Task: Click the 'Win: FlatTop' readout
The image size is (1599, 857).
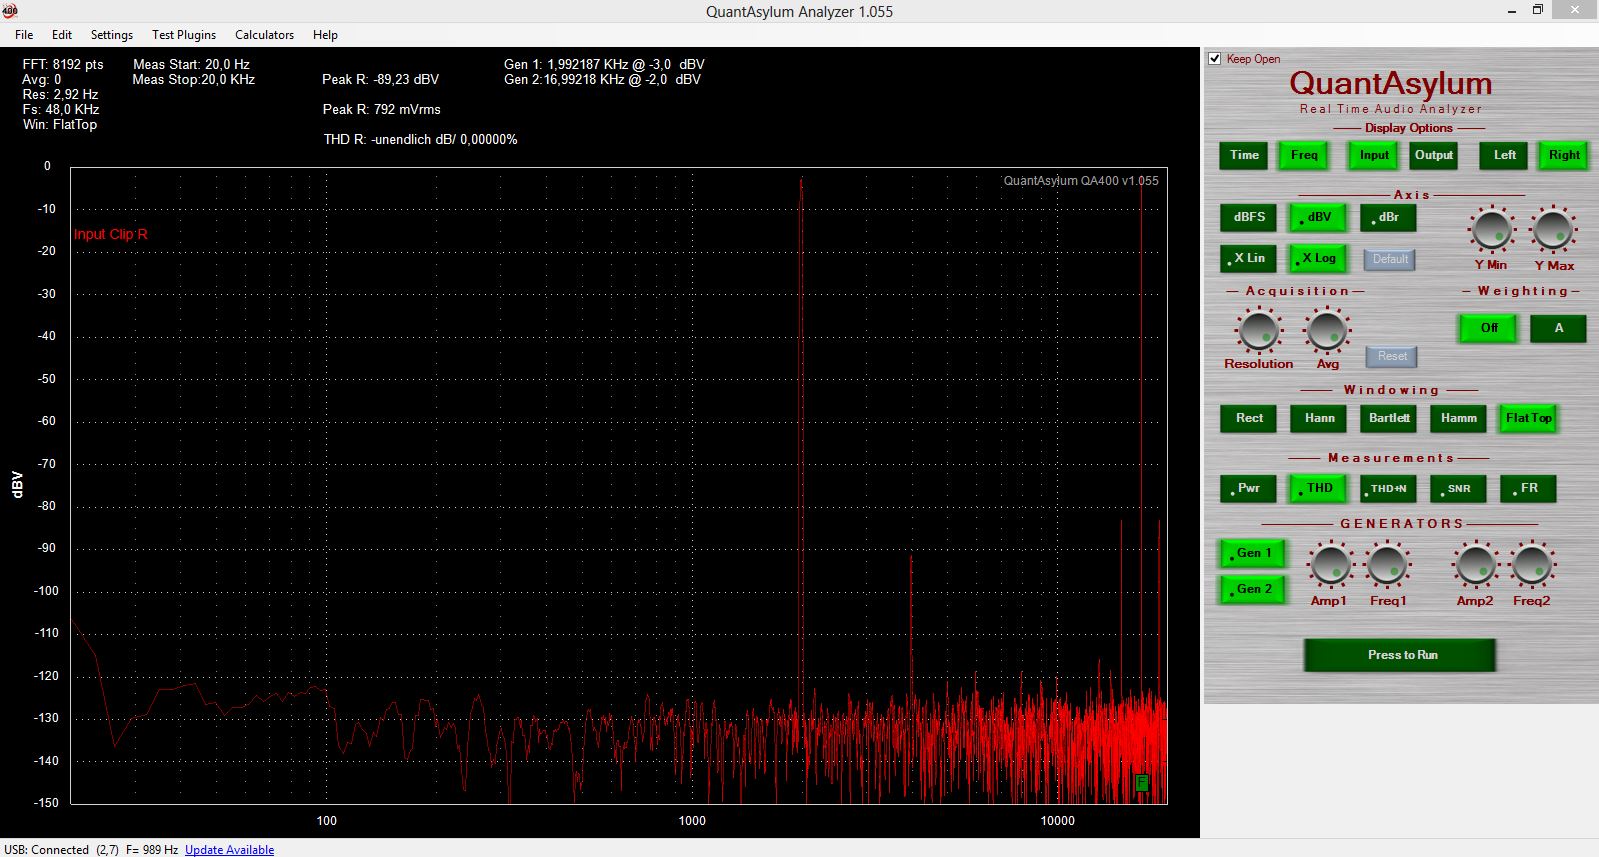Action: pos(60,125)
